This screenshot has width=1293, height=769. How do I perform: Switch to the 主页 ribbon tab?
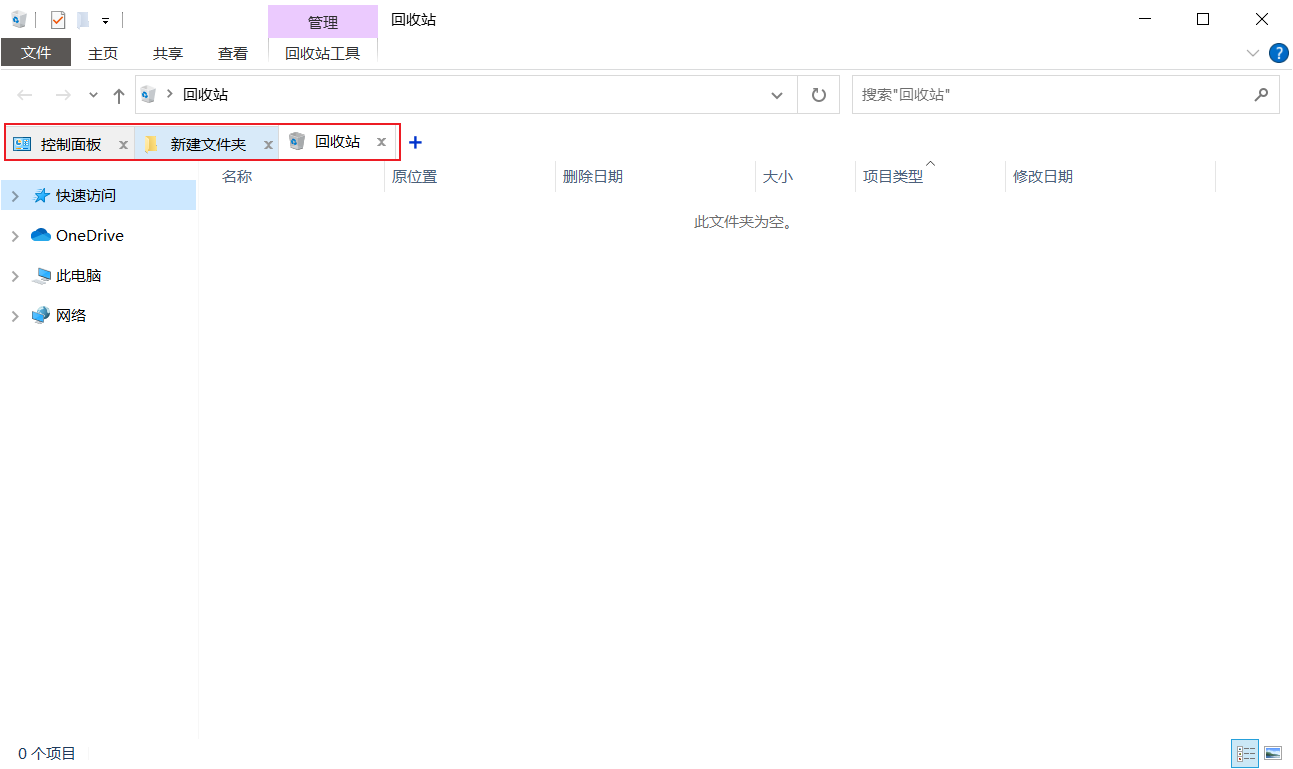[103, 53]
